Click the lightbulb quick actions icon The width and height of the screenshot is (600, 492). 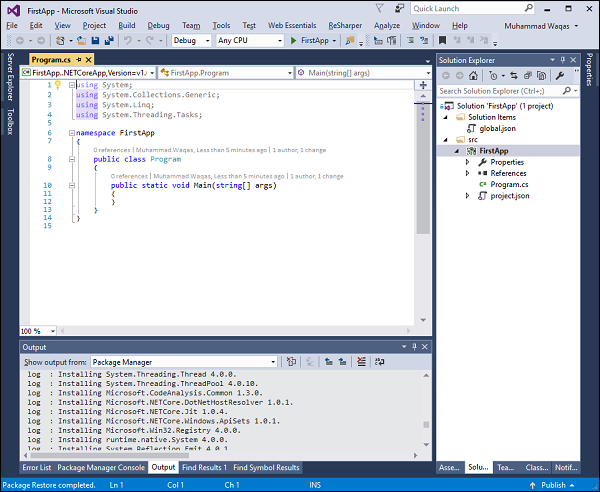(58, 85)
